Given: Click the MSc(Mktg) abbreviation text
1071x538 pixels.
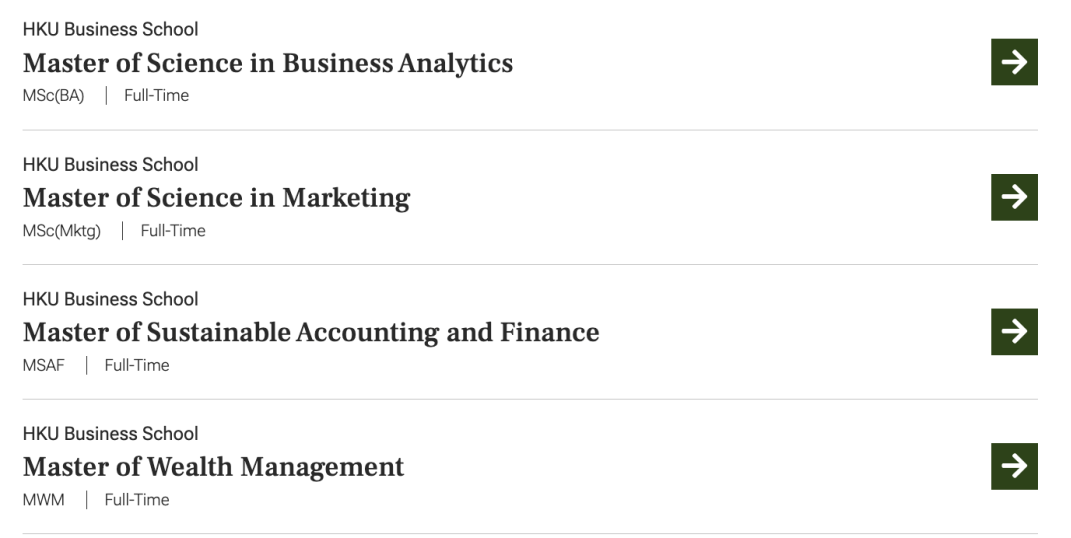Looking at the screenshot, I should coord(62,231).
